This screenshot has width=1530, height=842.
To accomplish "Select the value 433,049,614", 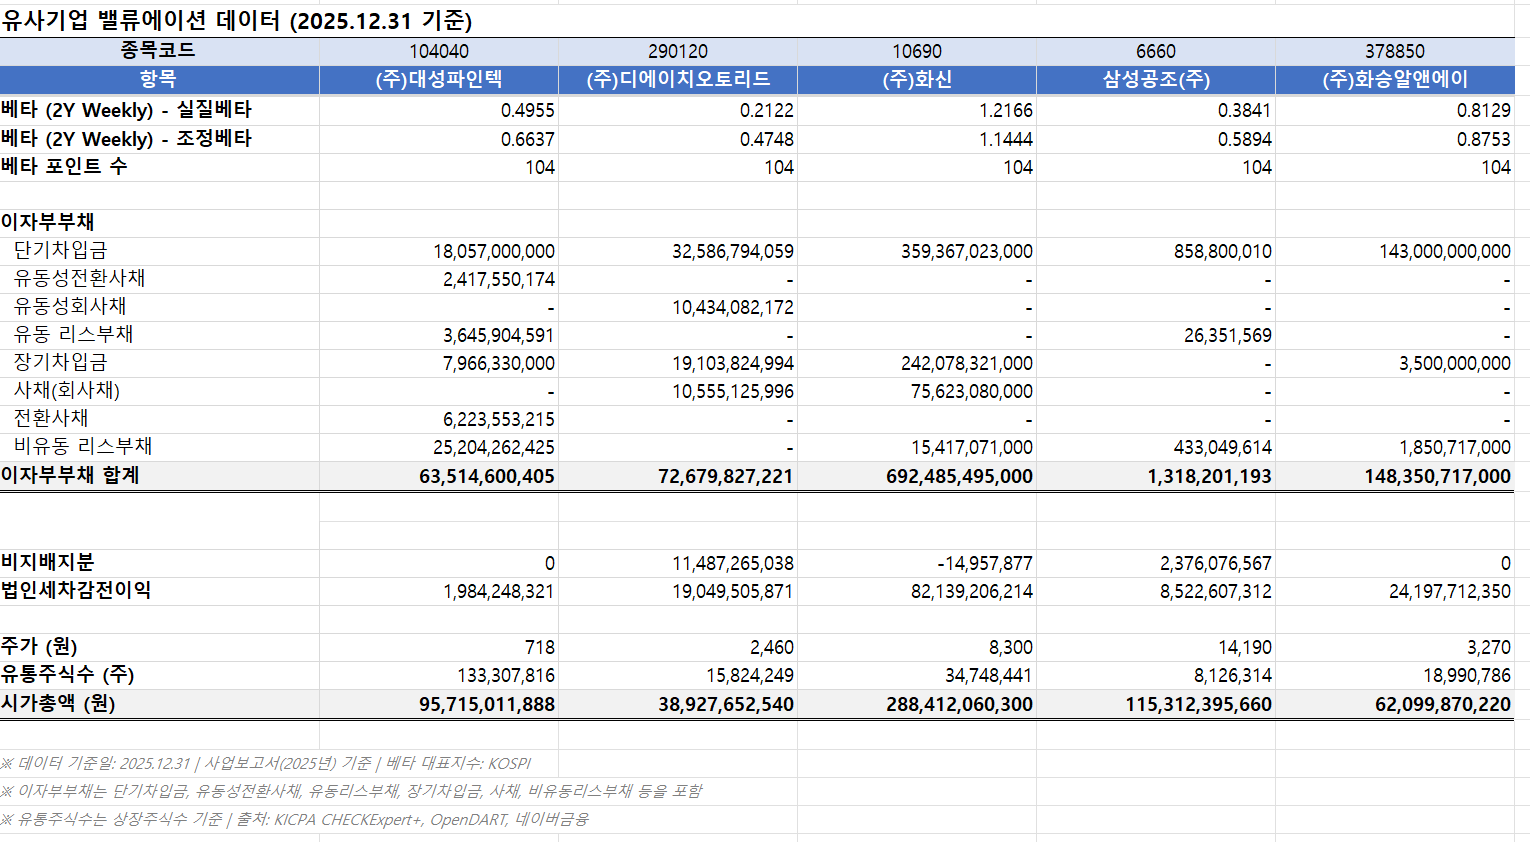I will 1223,448.
